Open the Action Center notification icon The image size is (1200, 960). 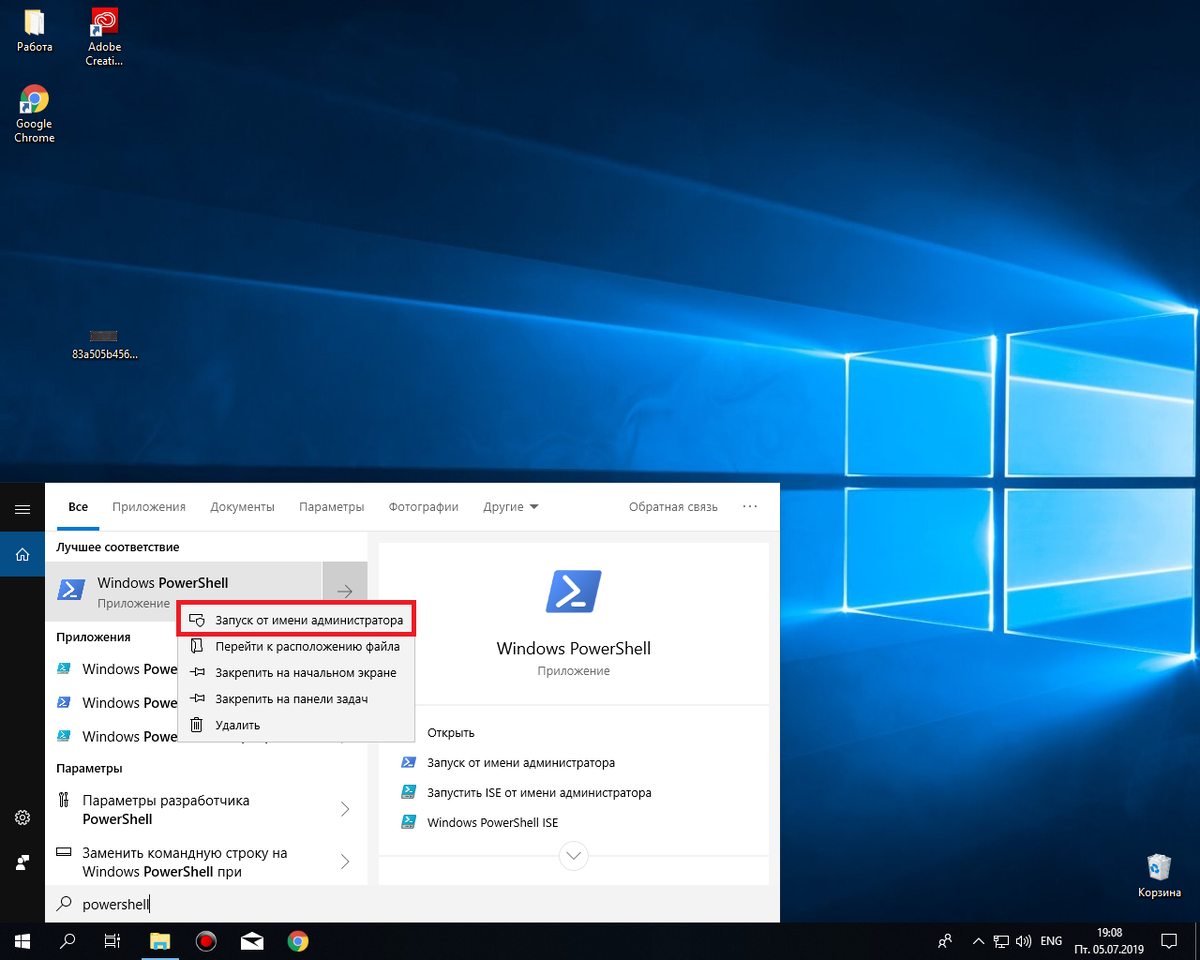pyautogui.click(x=1169, y=941)
